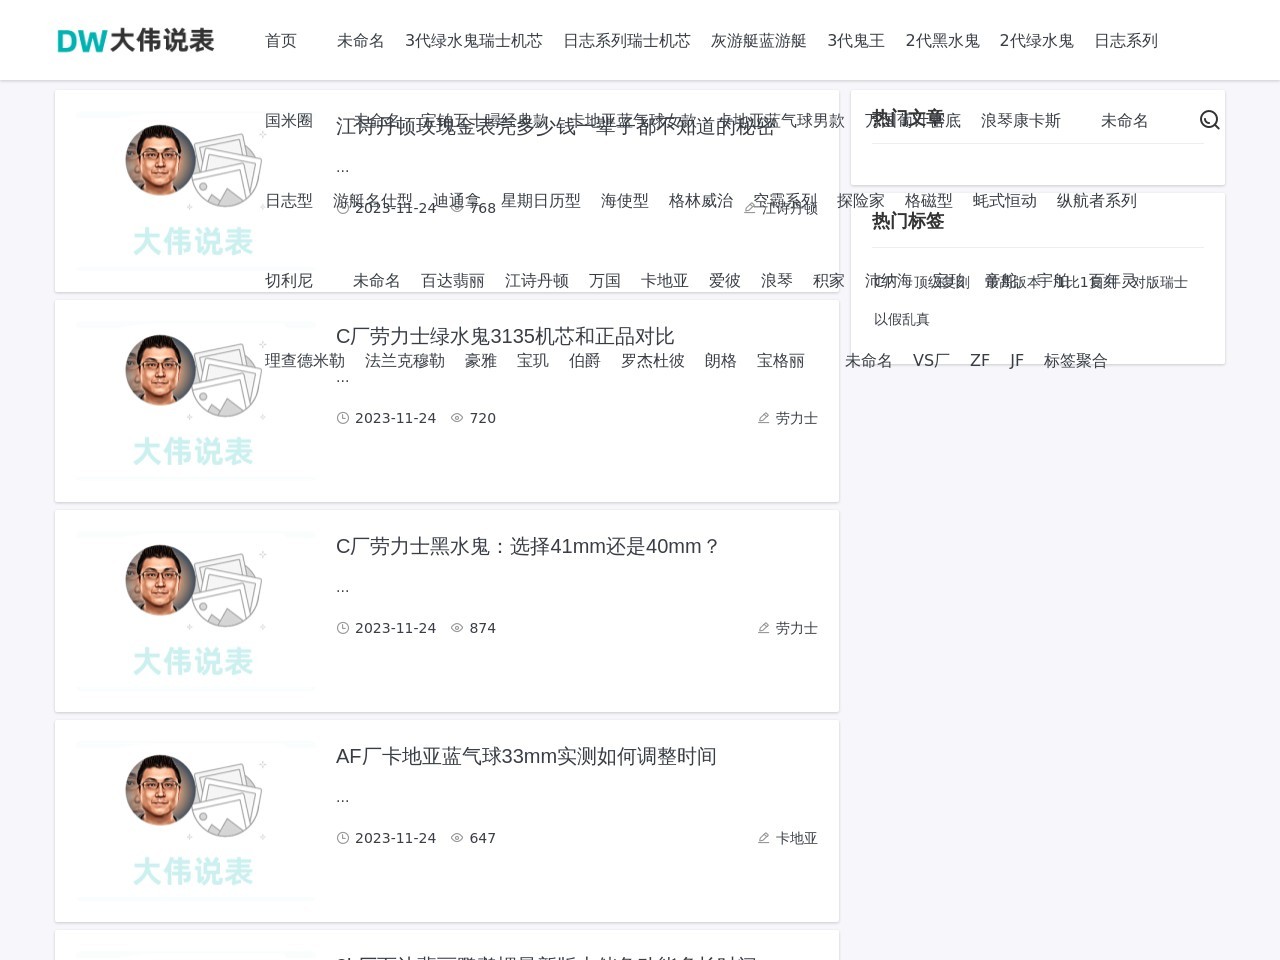Open the 标签聚合 tag link
Screen dimensions: 1280x960
point(1076,360)
